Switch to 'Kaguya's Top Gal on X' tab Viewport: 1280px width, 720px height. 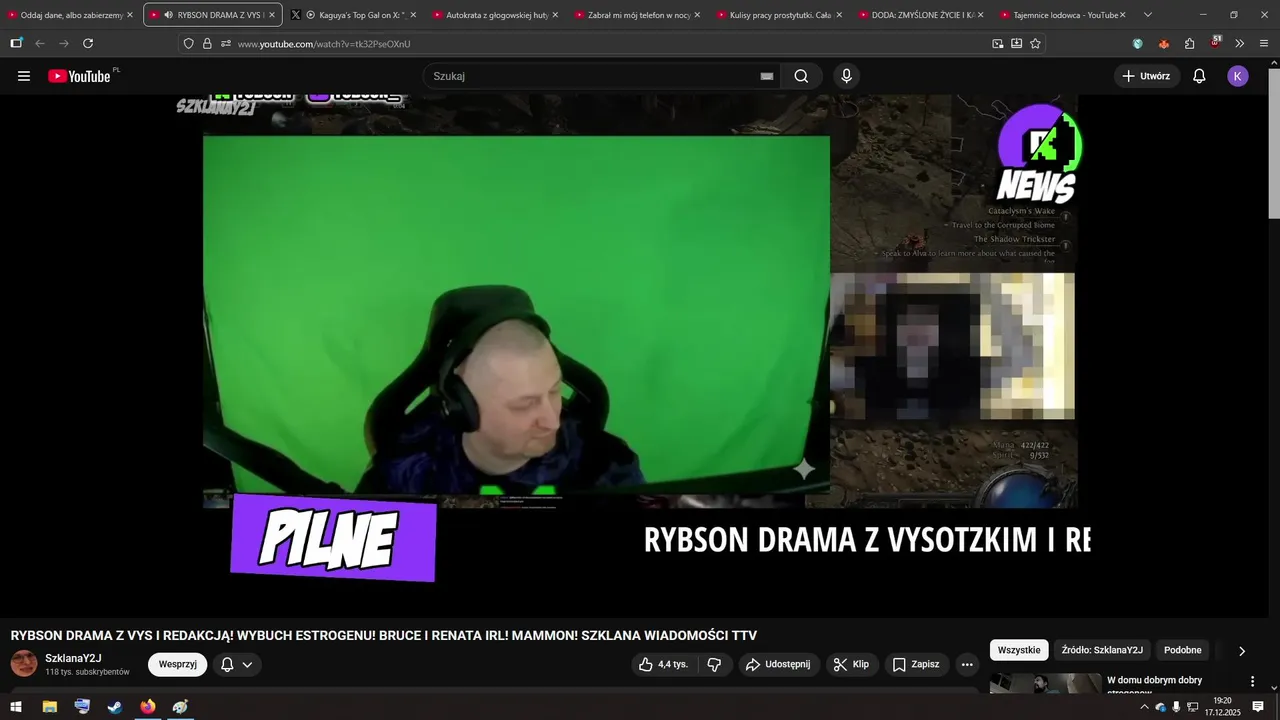tap(355, 15)
